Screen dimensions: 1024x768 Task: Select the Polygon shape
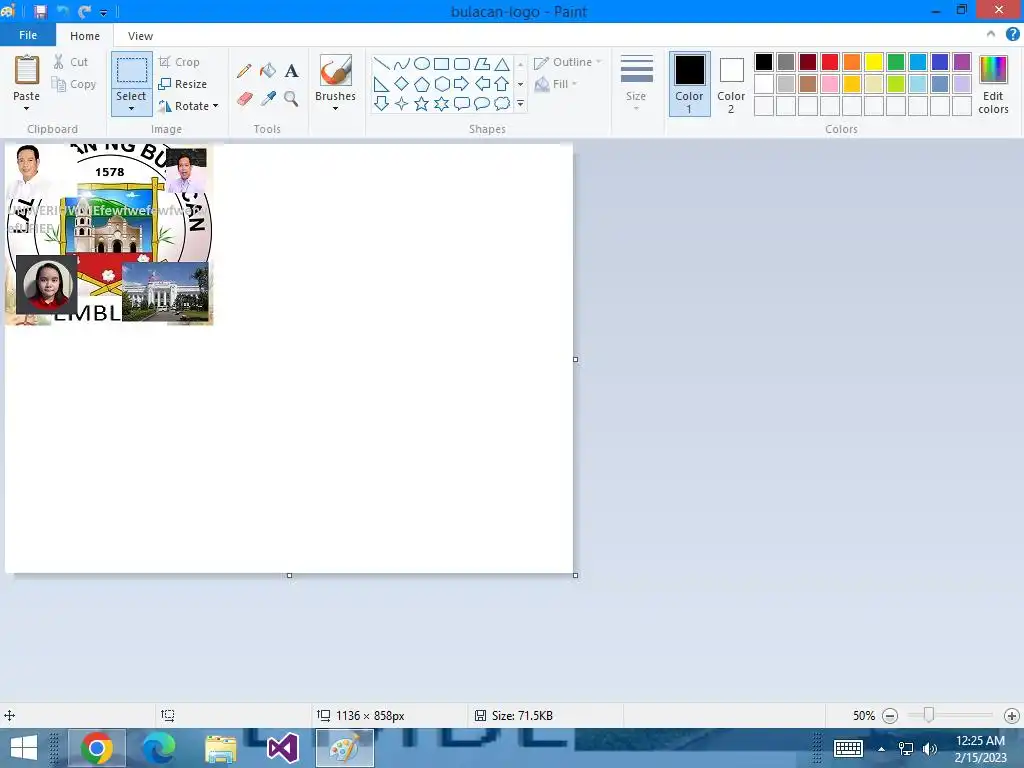[482, 63]
